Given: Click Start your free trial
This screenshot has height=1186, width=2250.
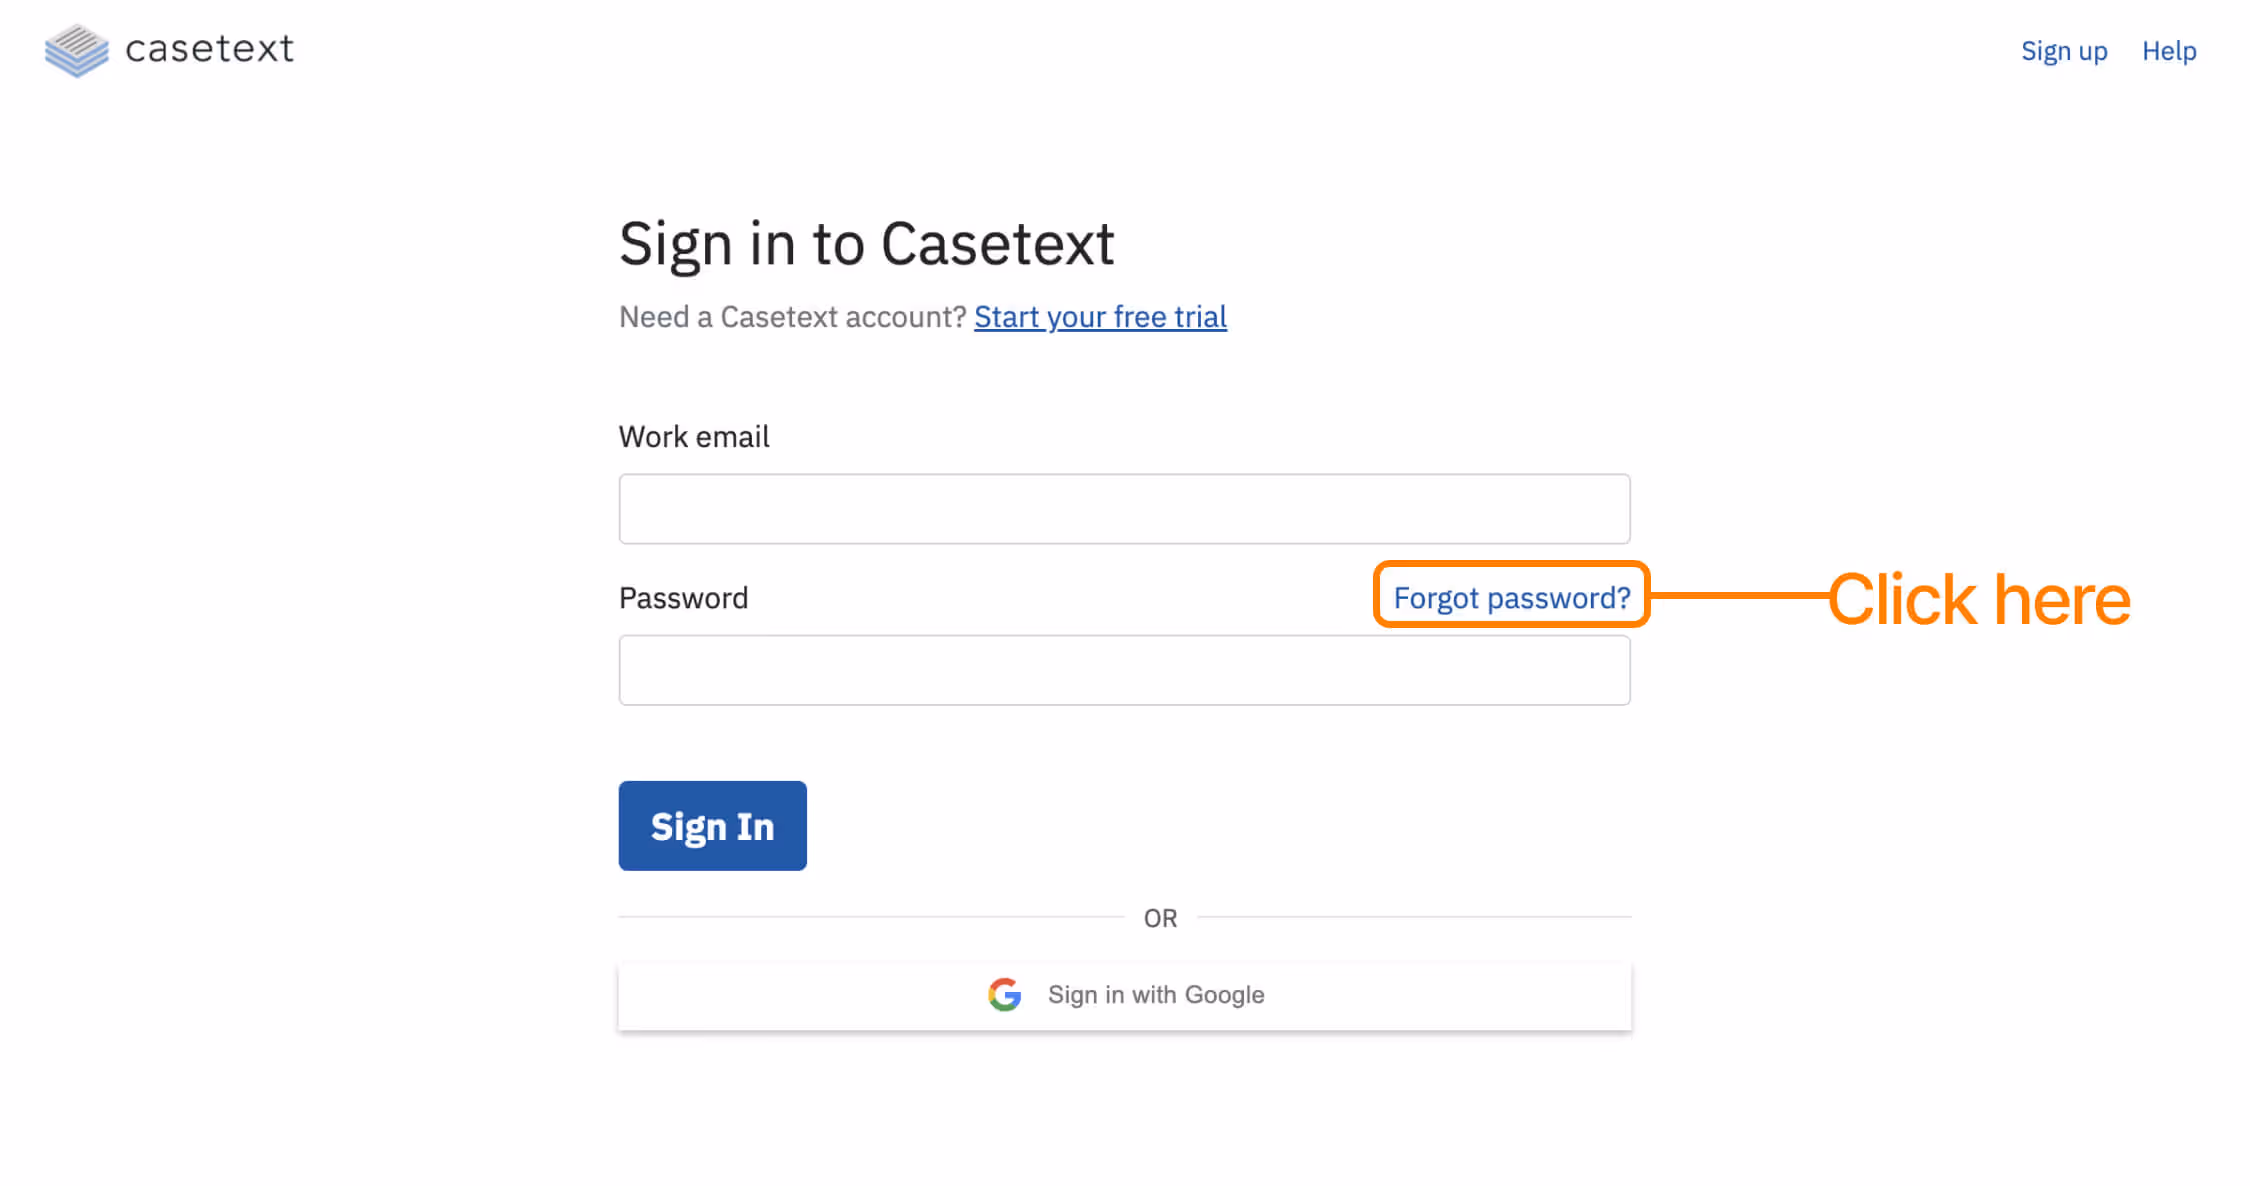Looking at the screenshot, I should 1100,317.
